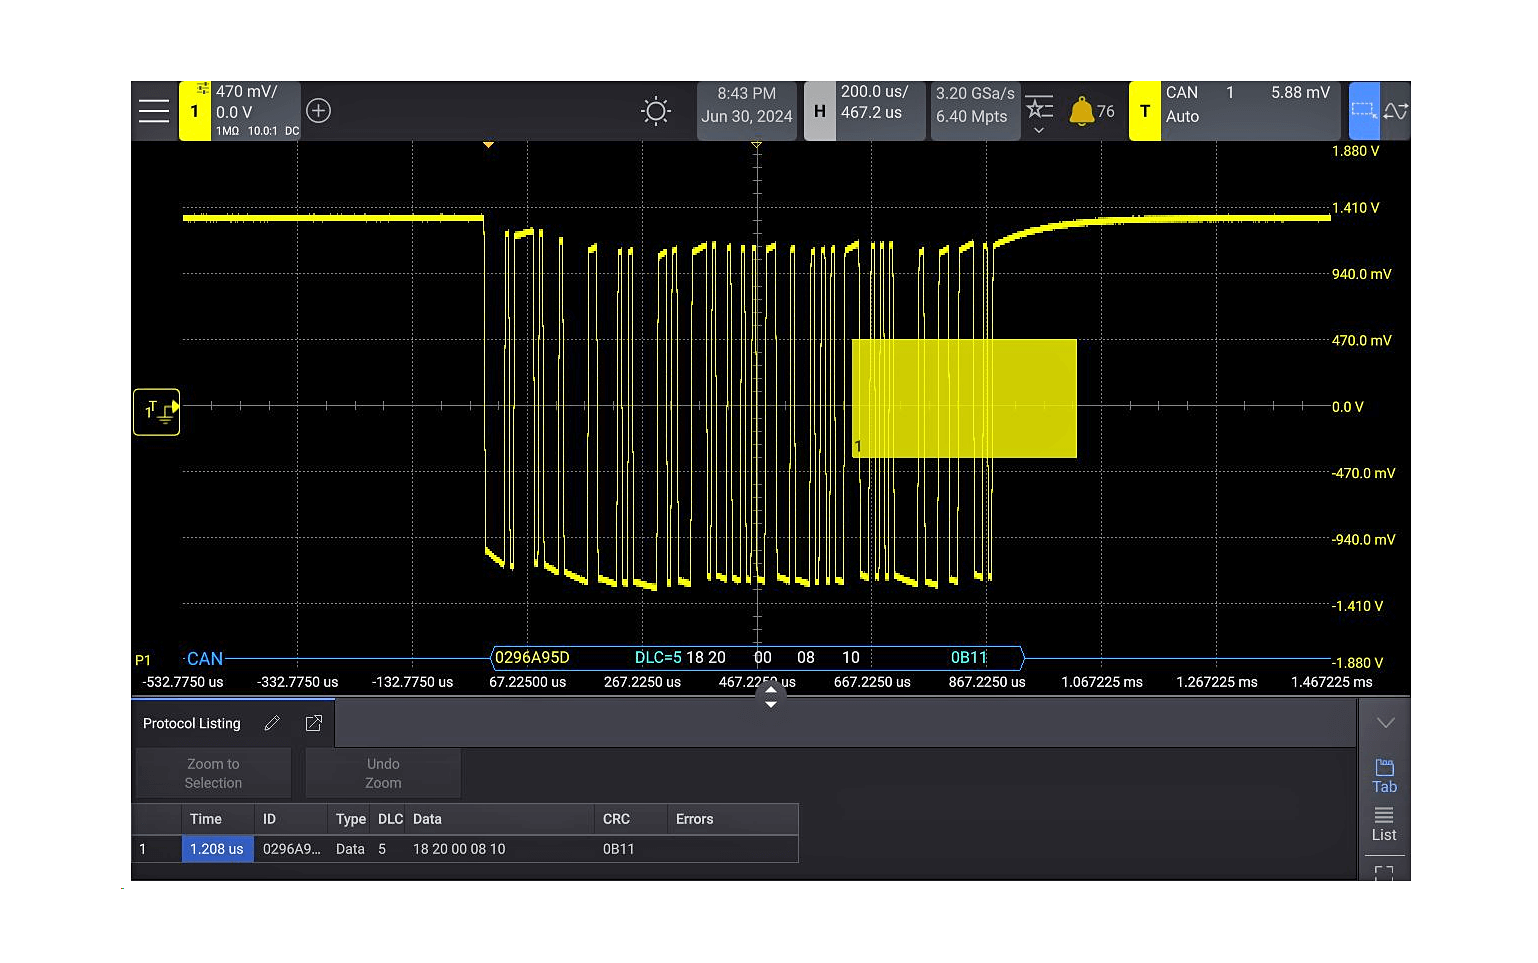
Task: Click the trigger level 5.88 mV value
Action: tap(1300, 92)
